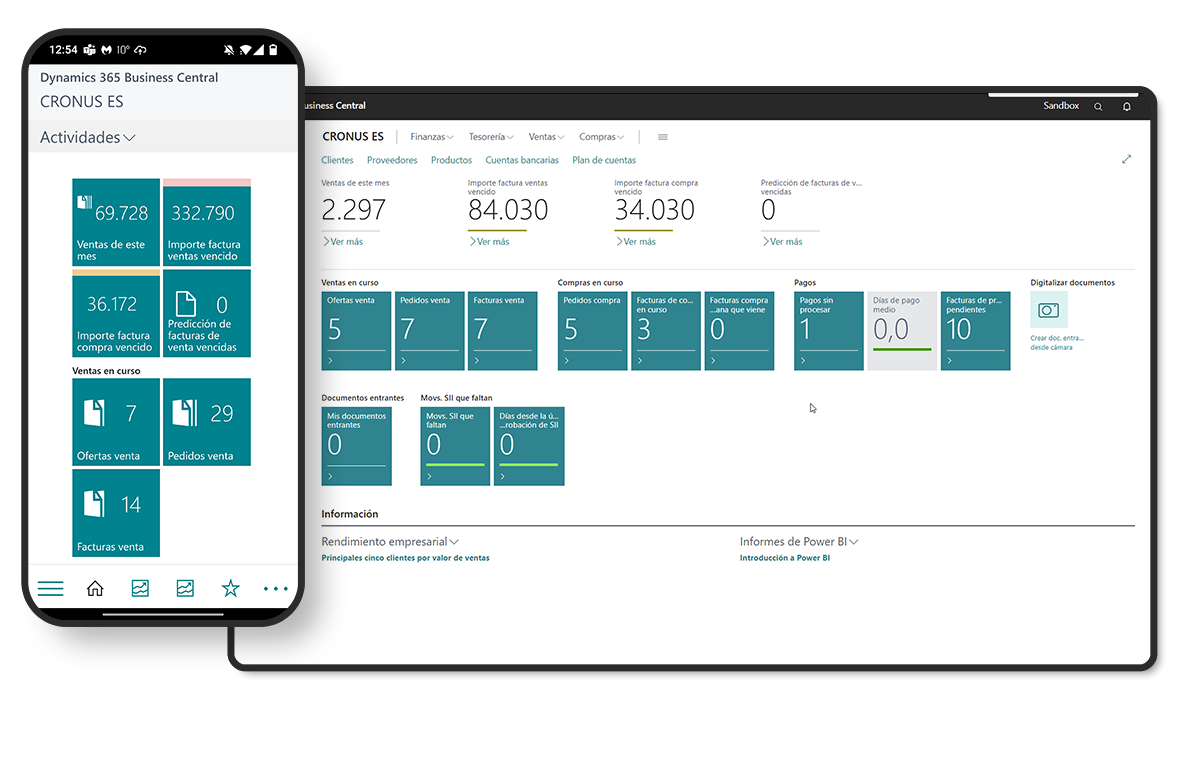The image size is (1200, 757).
Task: Open Plan de cuentas link
Action: (604, 160)
